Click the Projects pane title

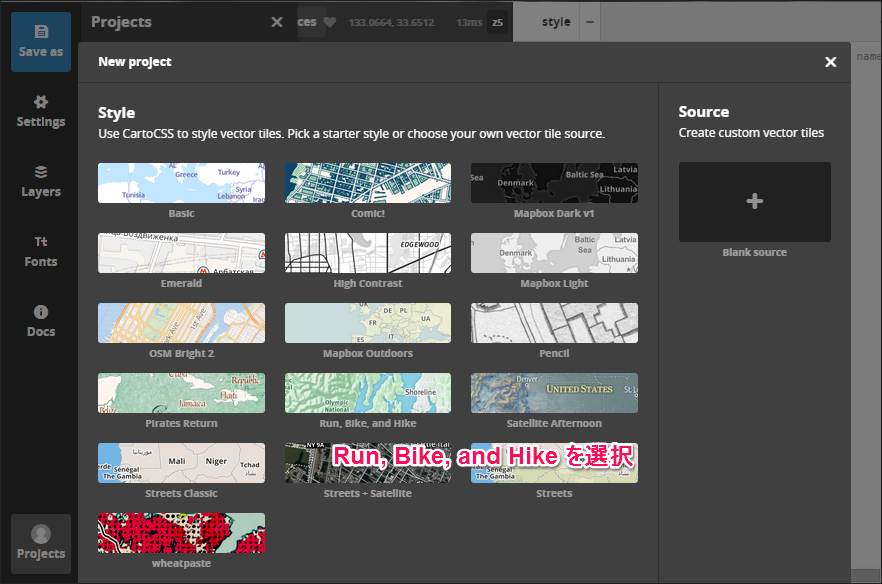[x=122, y=22]
